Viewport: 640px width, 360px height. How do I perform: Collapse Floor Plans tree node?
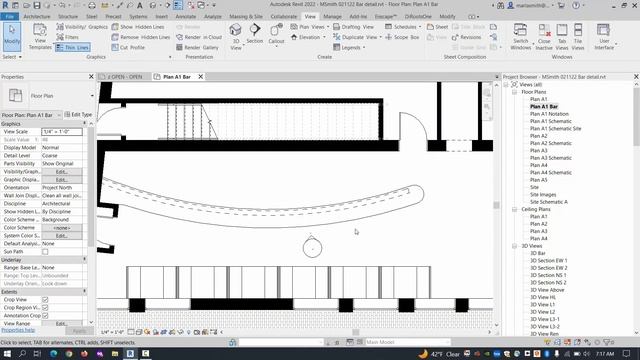coord(514,92)
